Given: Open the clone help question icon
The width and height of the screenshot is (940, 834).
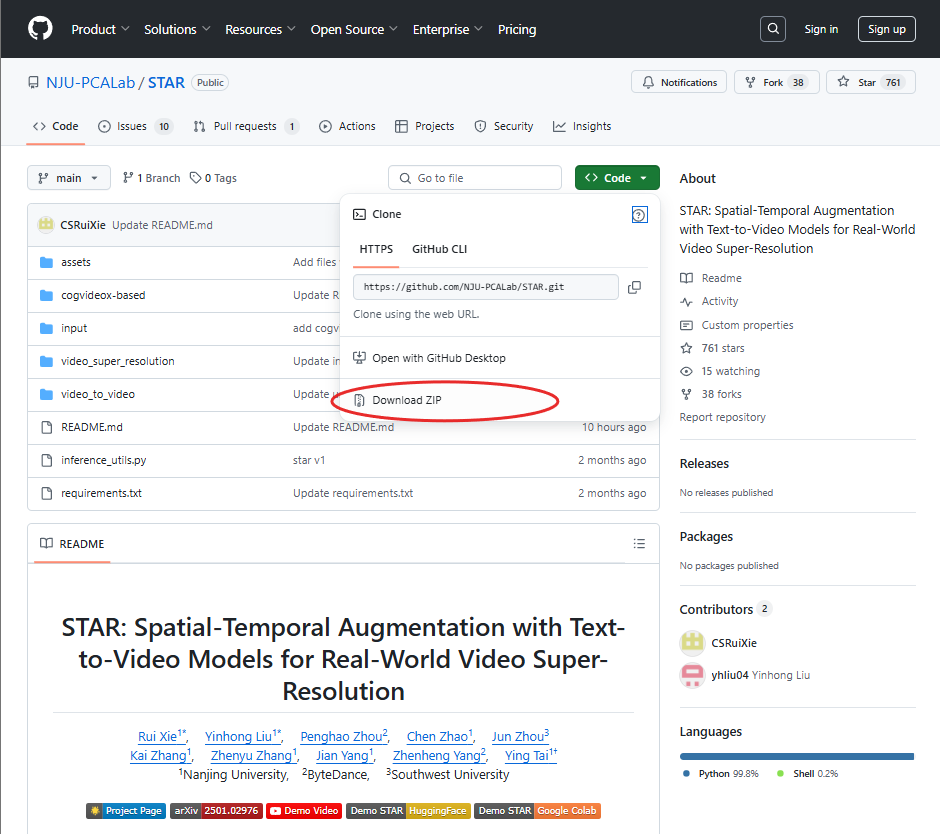Looking at the screenshot, I should [x=639, y=215].
